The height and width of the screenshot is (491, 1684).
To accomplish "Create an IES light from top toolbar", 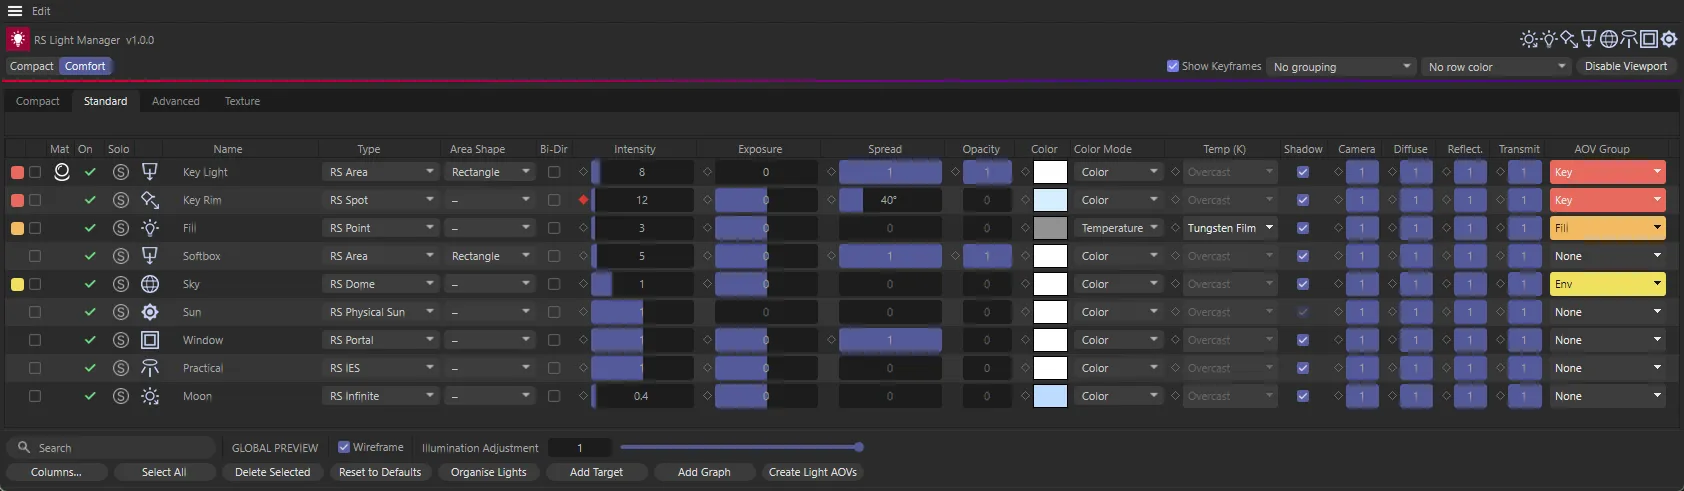I will [1629, 39].
